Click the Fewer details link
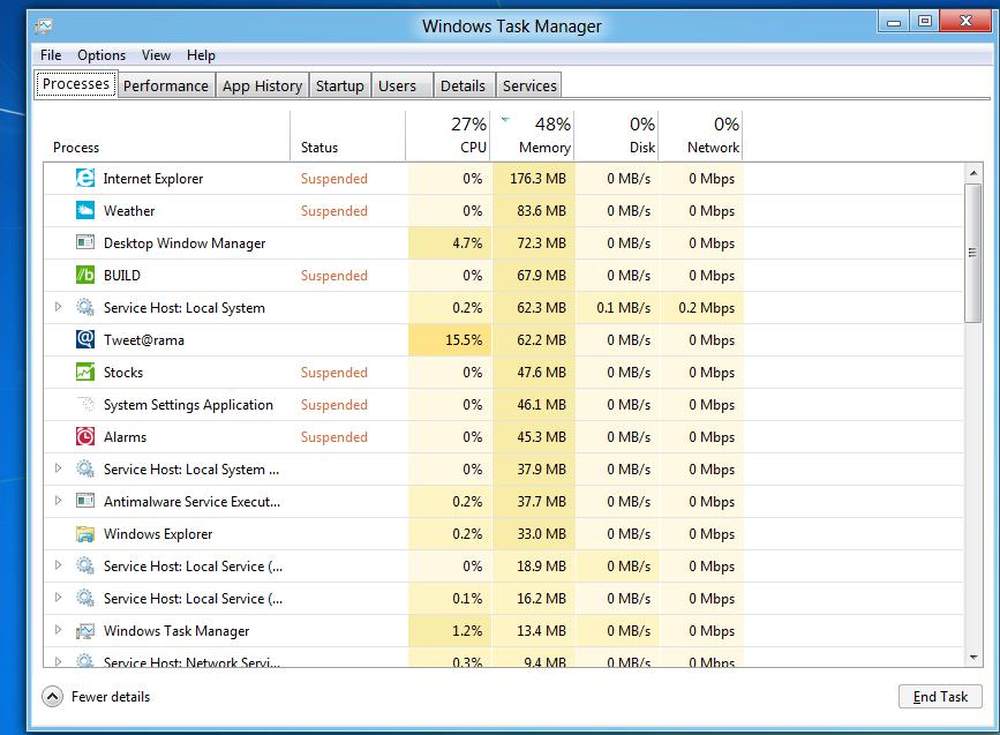 (x=110, y=697)
